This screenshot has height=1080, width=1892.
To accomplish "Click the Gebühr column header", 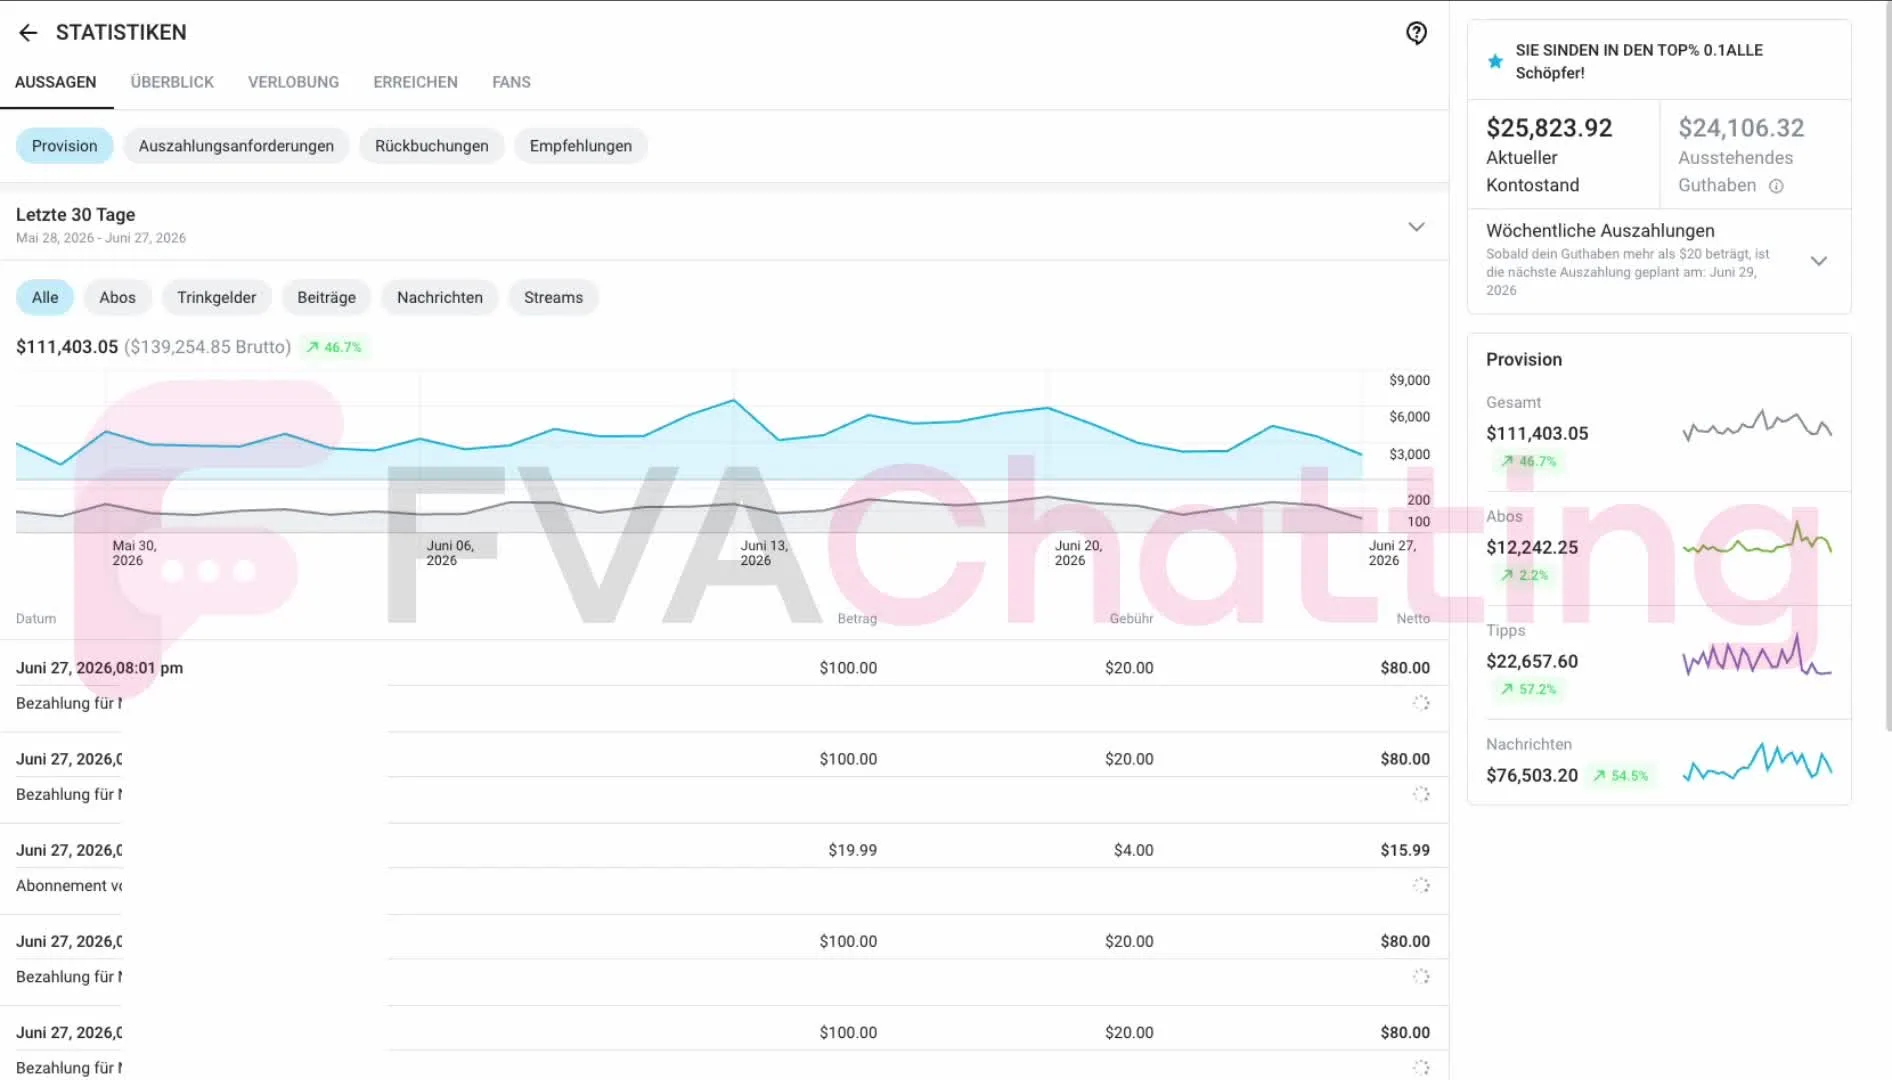I will click(x=1131, y=619).
